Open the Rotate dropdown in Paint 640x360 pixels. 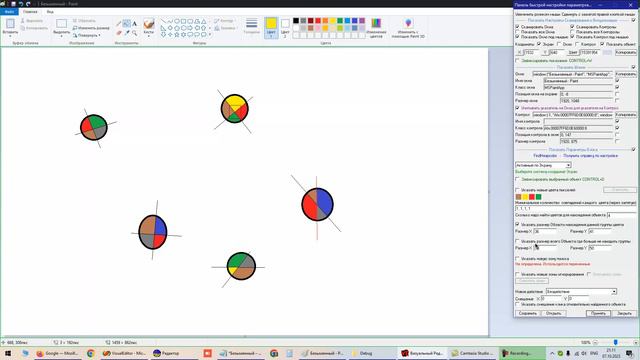tap(87, 36)
